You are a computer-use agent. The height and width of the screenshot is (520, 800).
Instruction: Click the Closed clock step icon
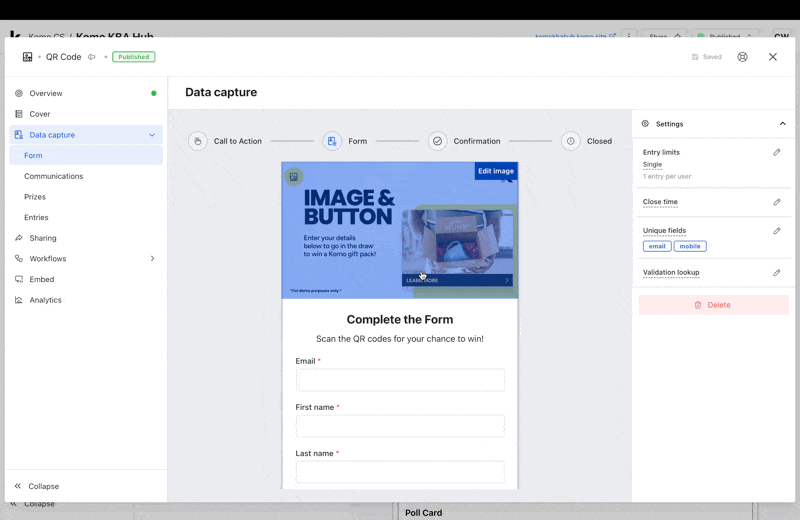tap(571, 141)
